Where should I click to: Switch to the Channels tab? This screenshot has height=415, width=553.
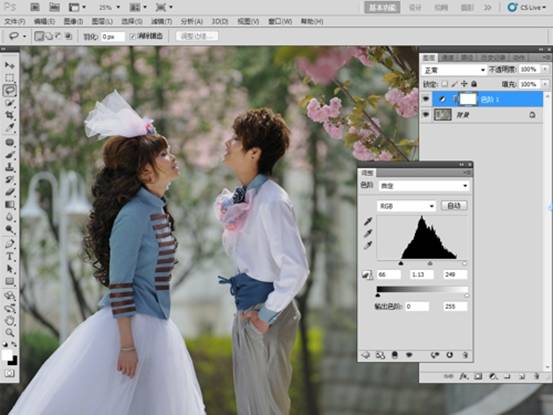point(448,57)
